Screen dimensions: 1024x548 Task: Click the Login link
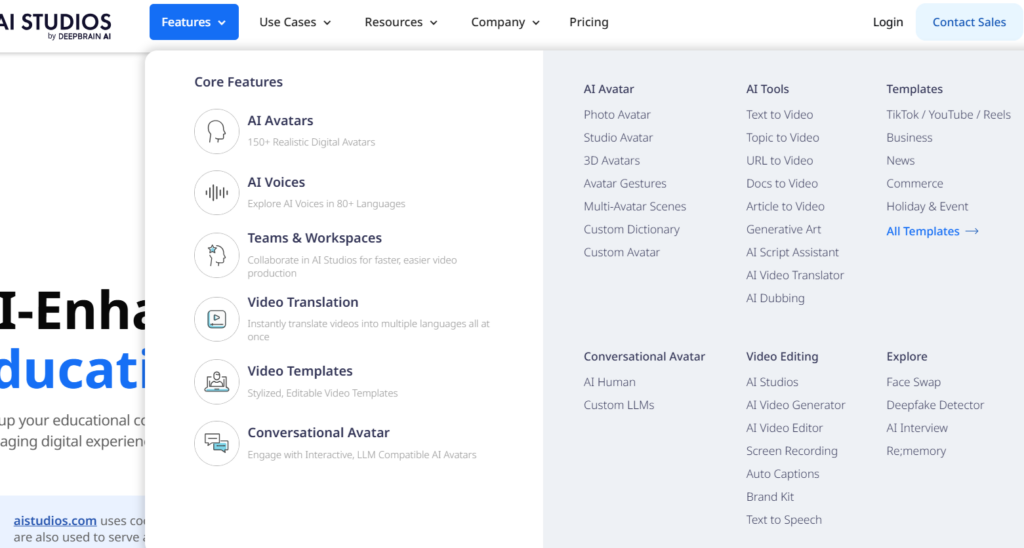tap(888, 22)
